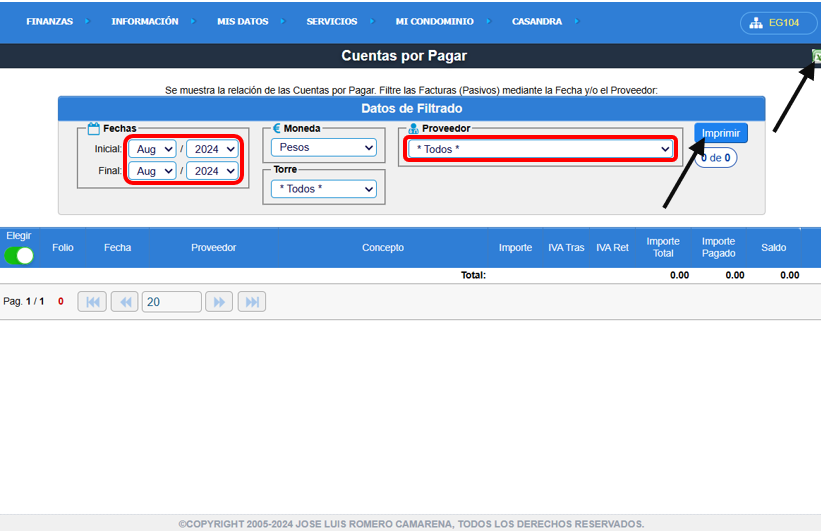
Task: Select a provider from the Proveedor dropdown
Action: click(x=540, y=149)
